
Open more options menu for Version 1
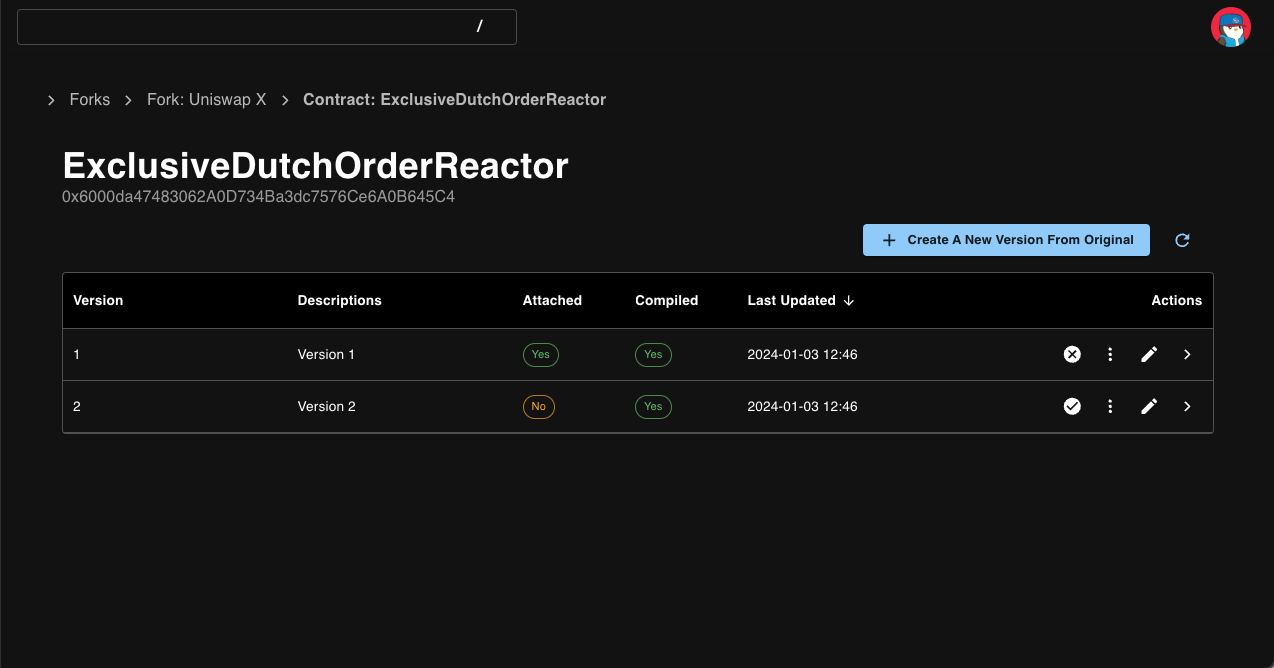[1110, 354]
